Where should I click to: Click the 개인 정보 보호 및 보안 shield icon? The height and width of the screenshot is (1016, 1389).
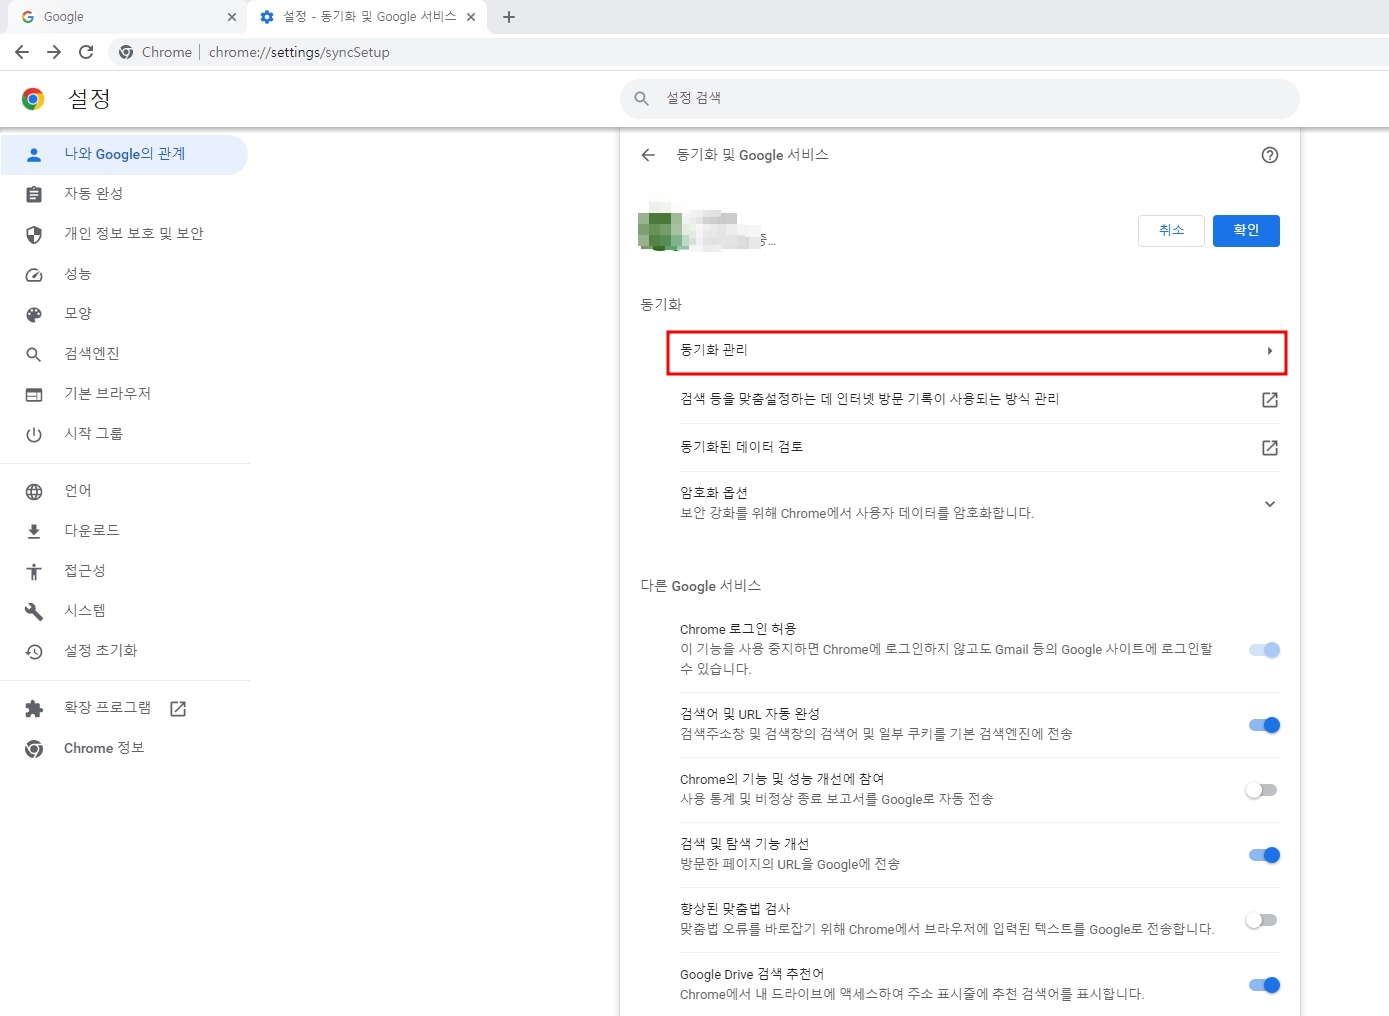coord(34,234)
